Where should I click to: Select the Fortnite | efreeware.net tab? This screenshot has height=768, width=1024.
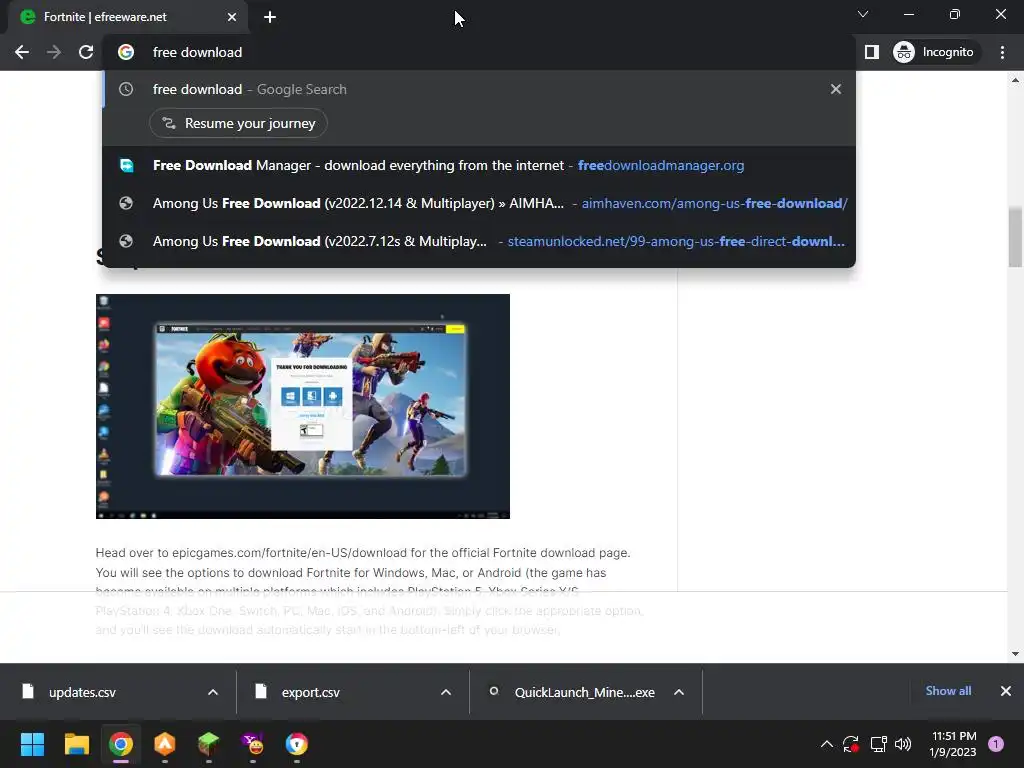click(128, 17)
